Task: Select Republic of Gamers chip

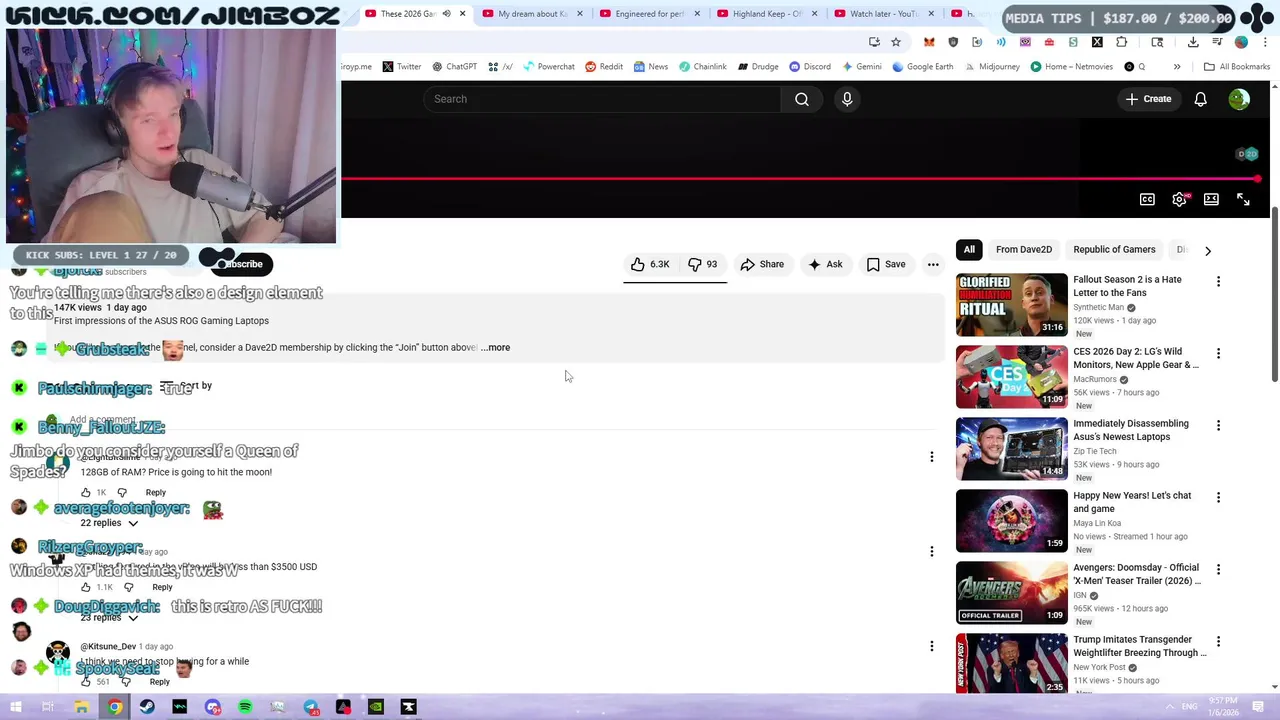Action: [x=1114, y=250]
